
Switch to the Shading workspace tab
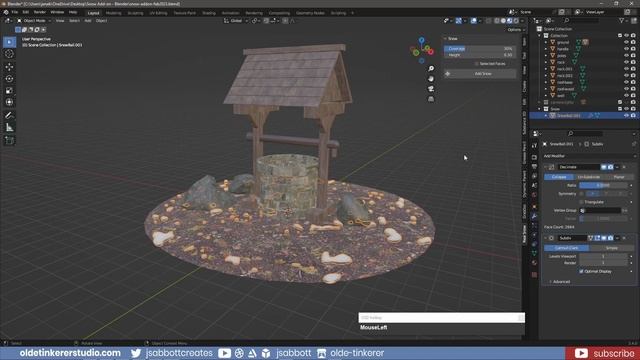[x=209, y=13]
